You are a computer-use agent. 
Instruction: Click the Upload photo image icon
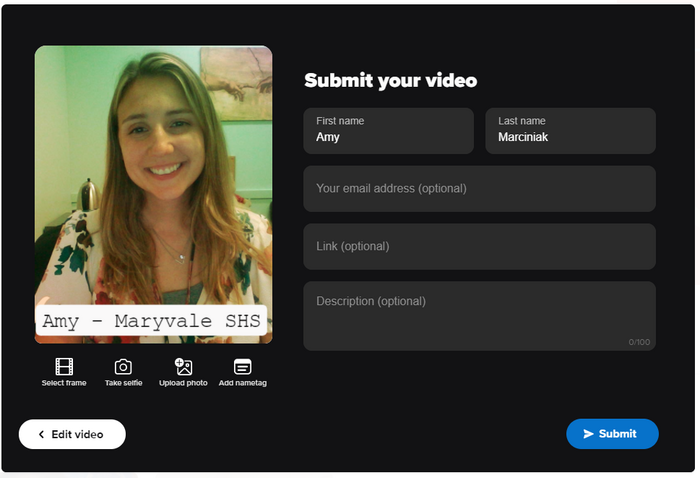tap(183, 367)
